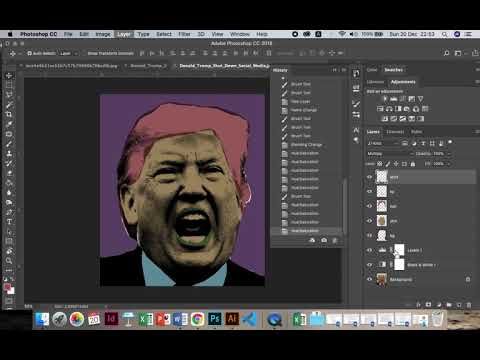Screen dimensions: 480x360
Task: Open the Image menu
Action: click(x=103, y=34)
